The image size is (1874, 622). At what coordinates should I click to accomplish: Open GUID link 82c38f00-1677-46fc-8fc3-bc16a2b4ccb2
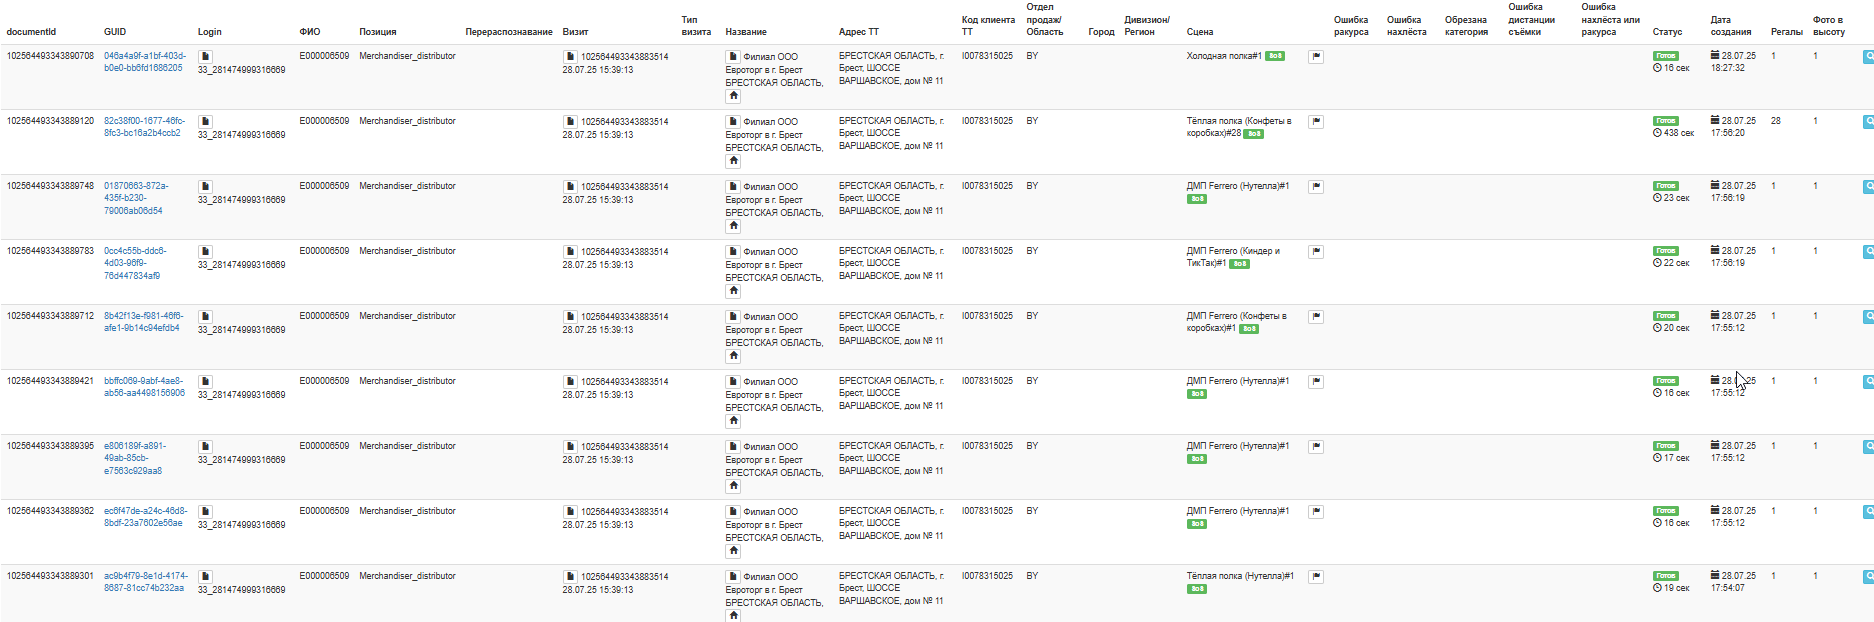coord(145,127)
